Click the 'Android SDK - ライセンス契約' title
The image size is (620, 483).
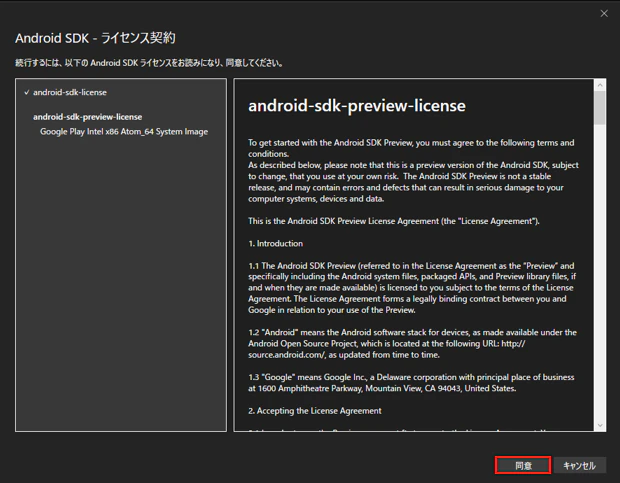[95, 38]
